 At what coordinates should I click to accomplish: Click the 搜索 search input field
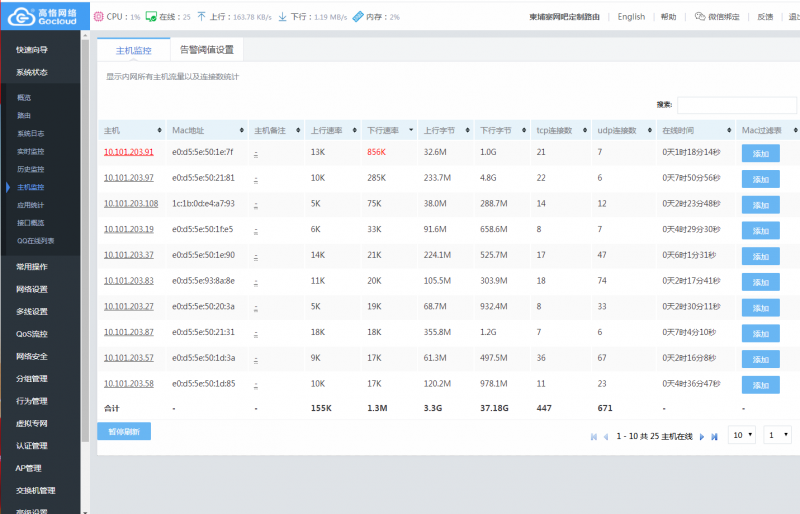(x=737, y=105)
